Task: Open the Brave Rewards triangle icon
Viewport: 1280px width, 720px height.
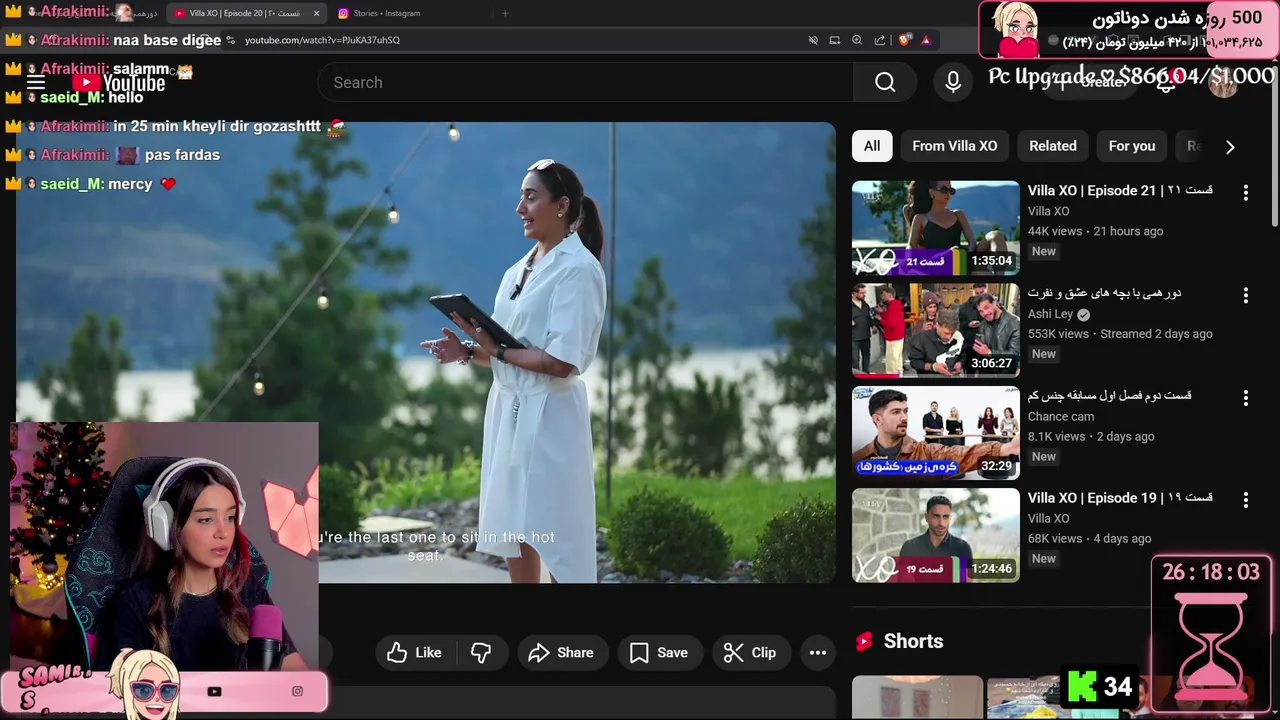Action: pos(926,40)
